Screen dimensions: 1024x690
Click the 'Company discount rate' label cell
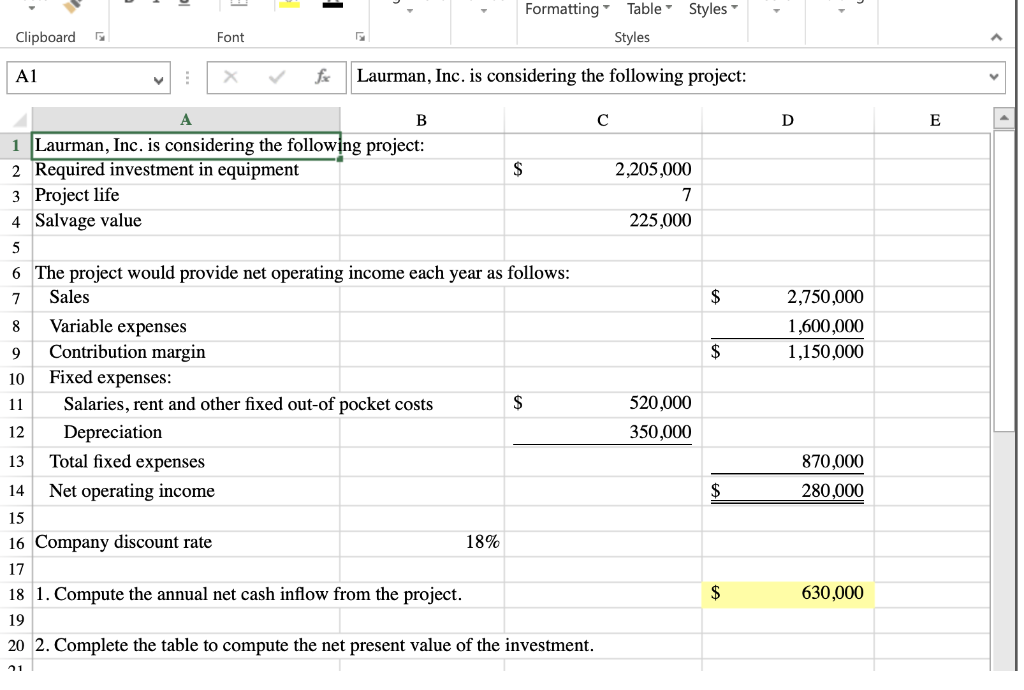coord(185,543)
